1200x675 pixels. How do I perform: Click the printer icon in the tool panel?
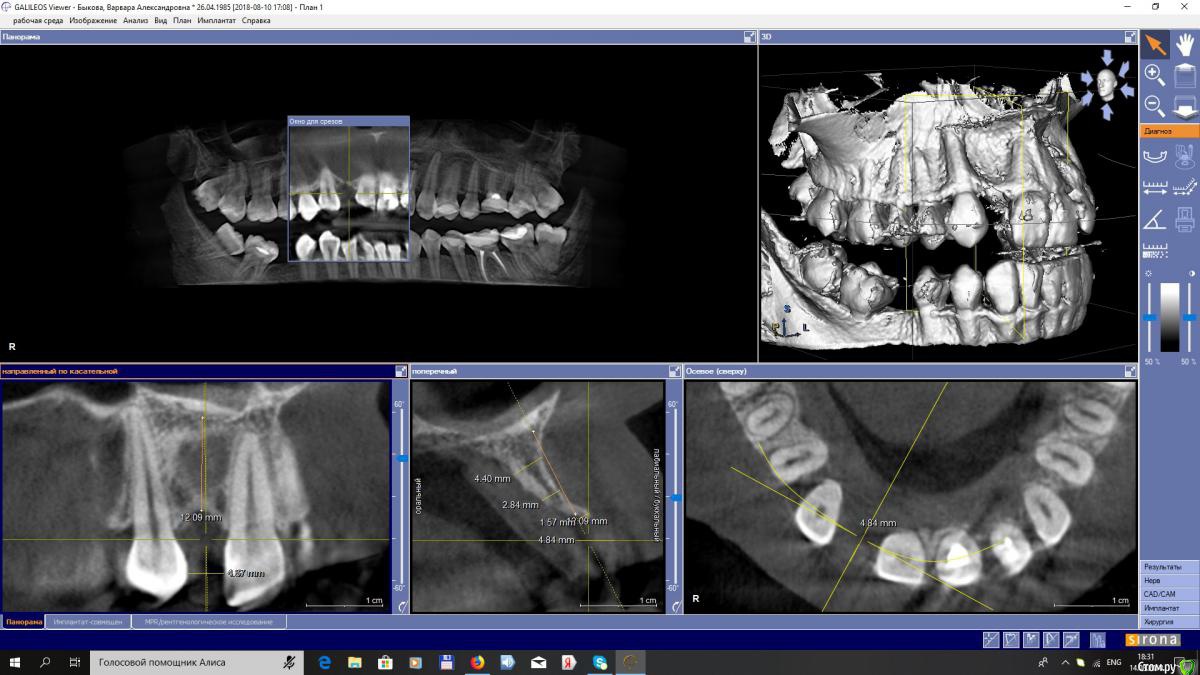[x=1185, y=219]
